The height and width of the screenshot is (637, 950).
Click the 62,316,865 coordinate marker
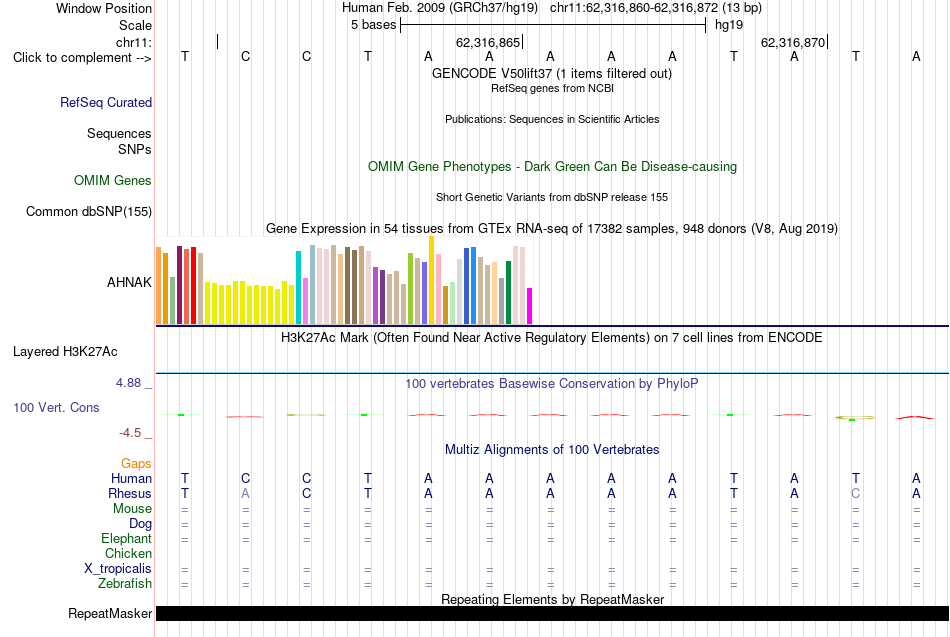coord(488,42)
